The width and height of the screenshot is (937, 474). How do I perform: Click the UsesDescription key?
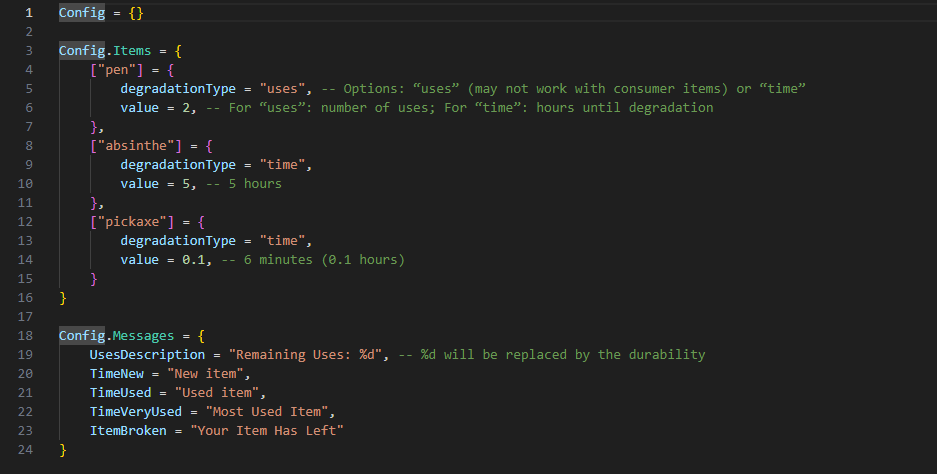point(148,354)
